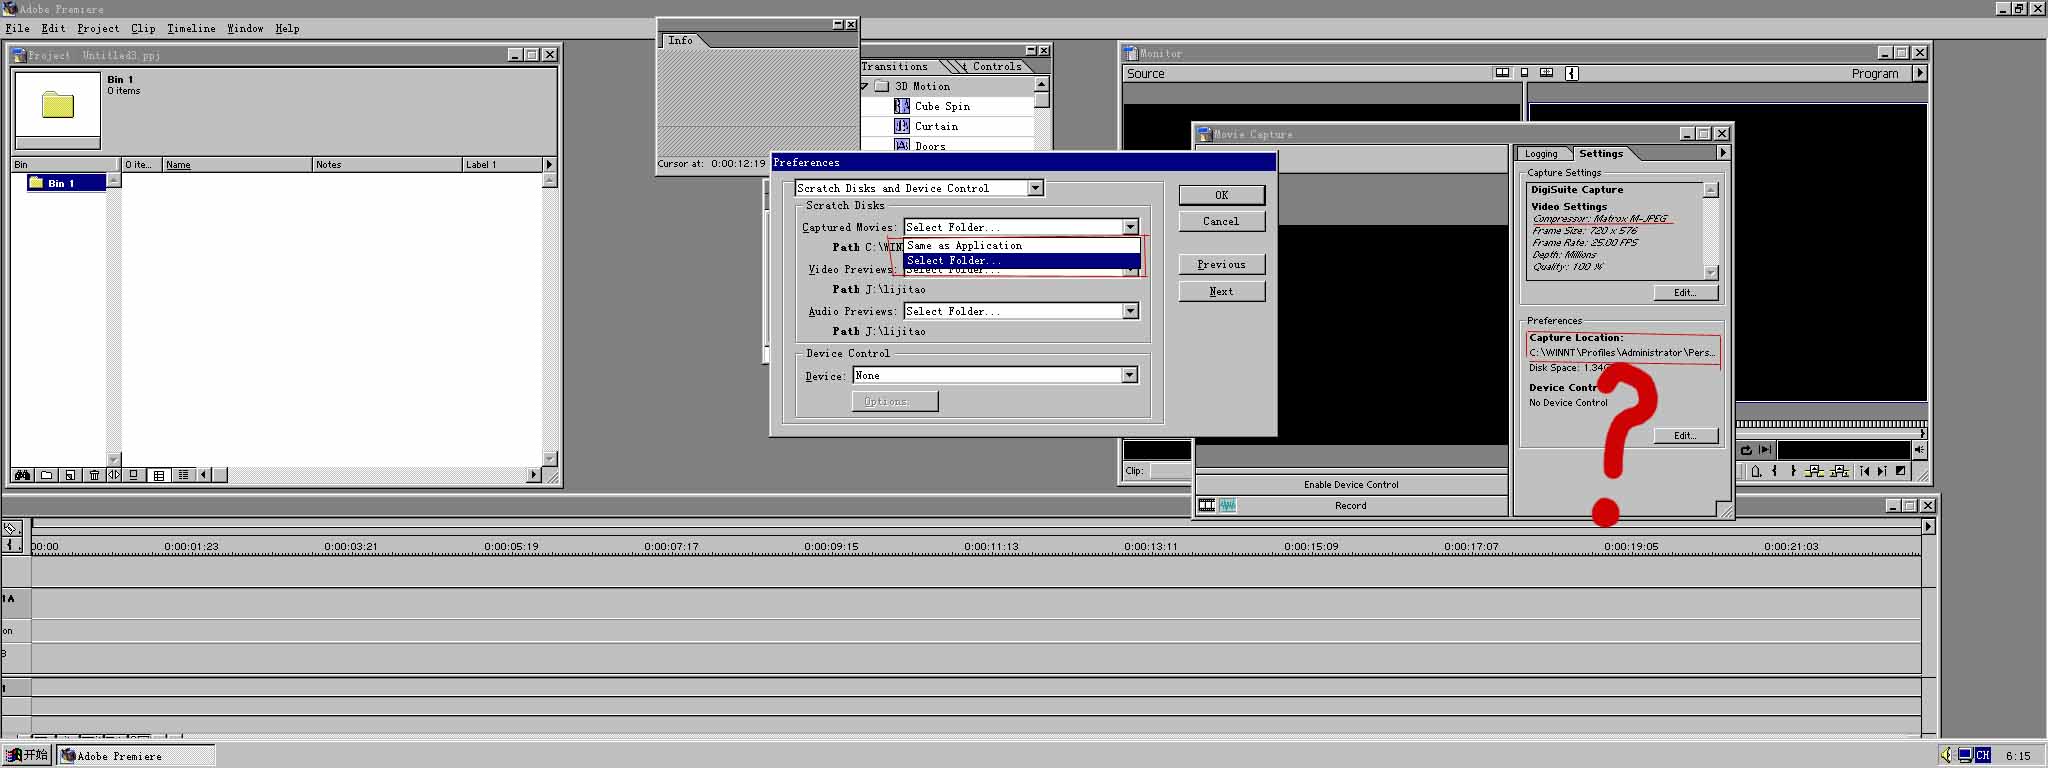The height and width of the screenshot is (768, 2048).
Task: Click the bin area resize arrows icon
Action: (x=113, y=475)
